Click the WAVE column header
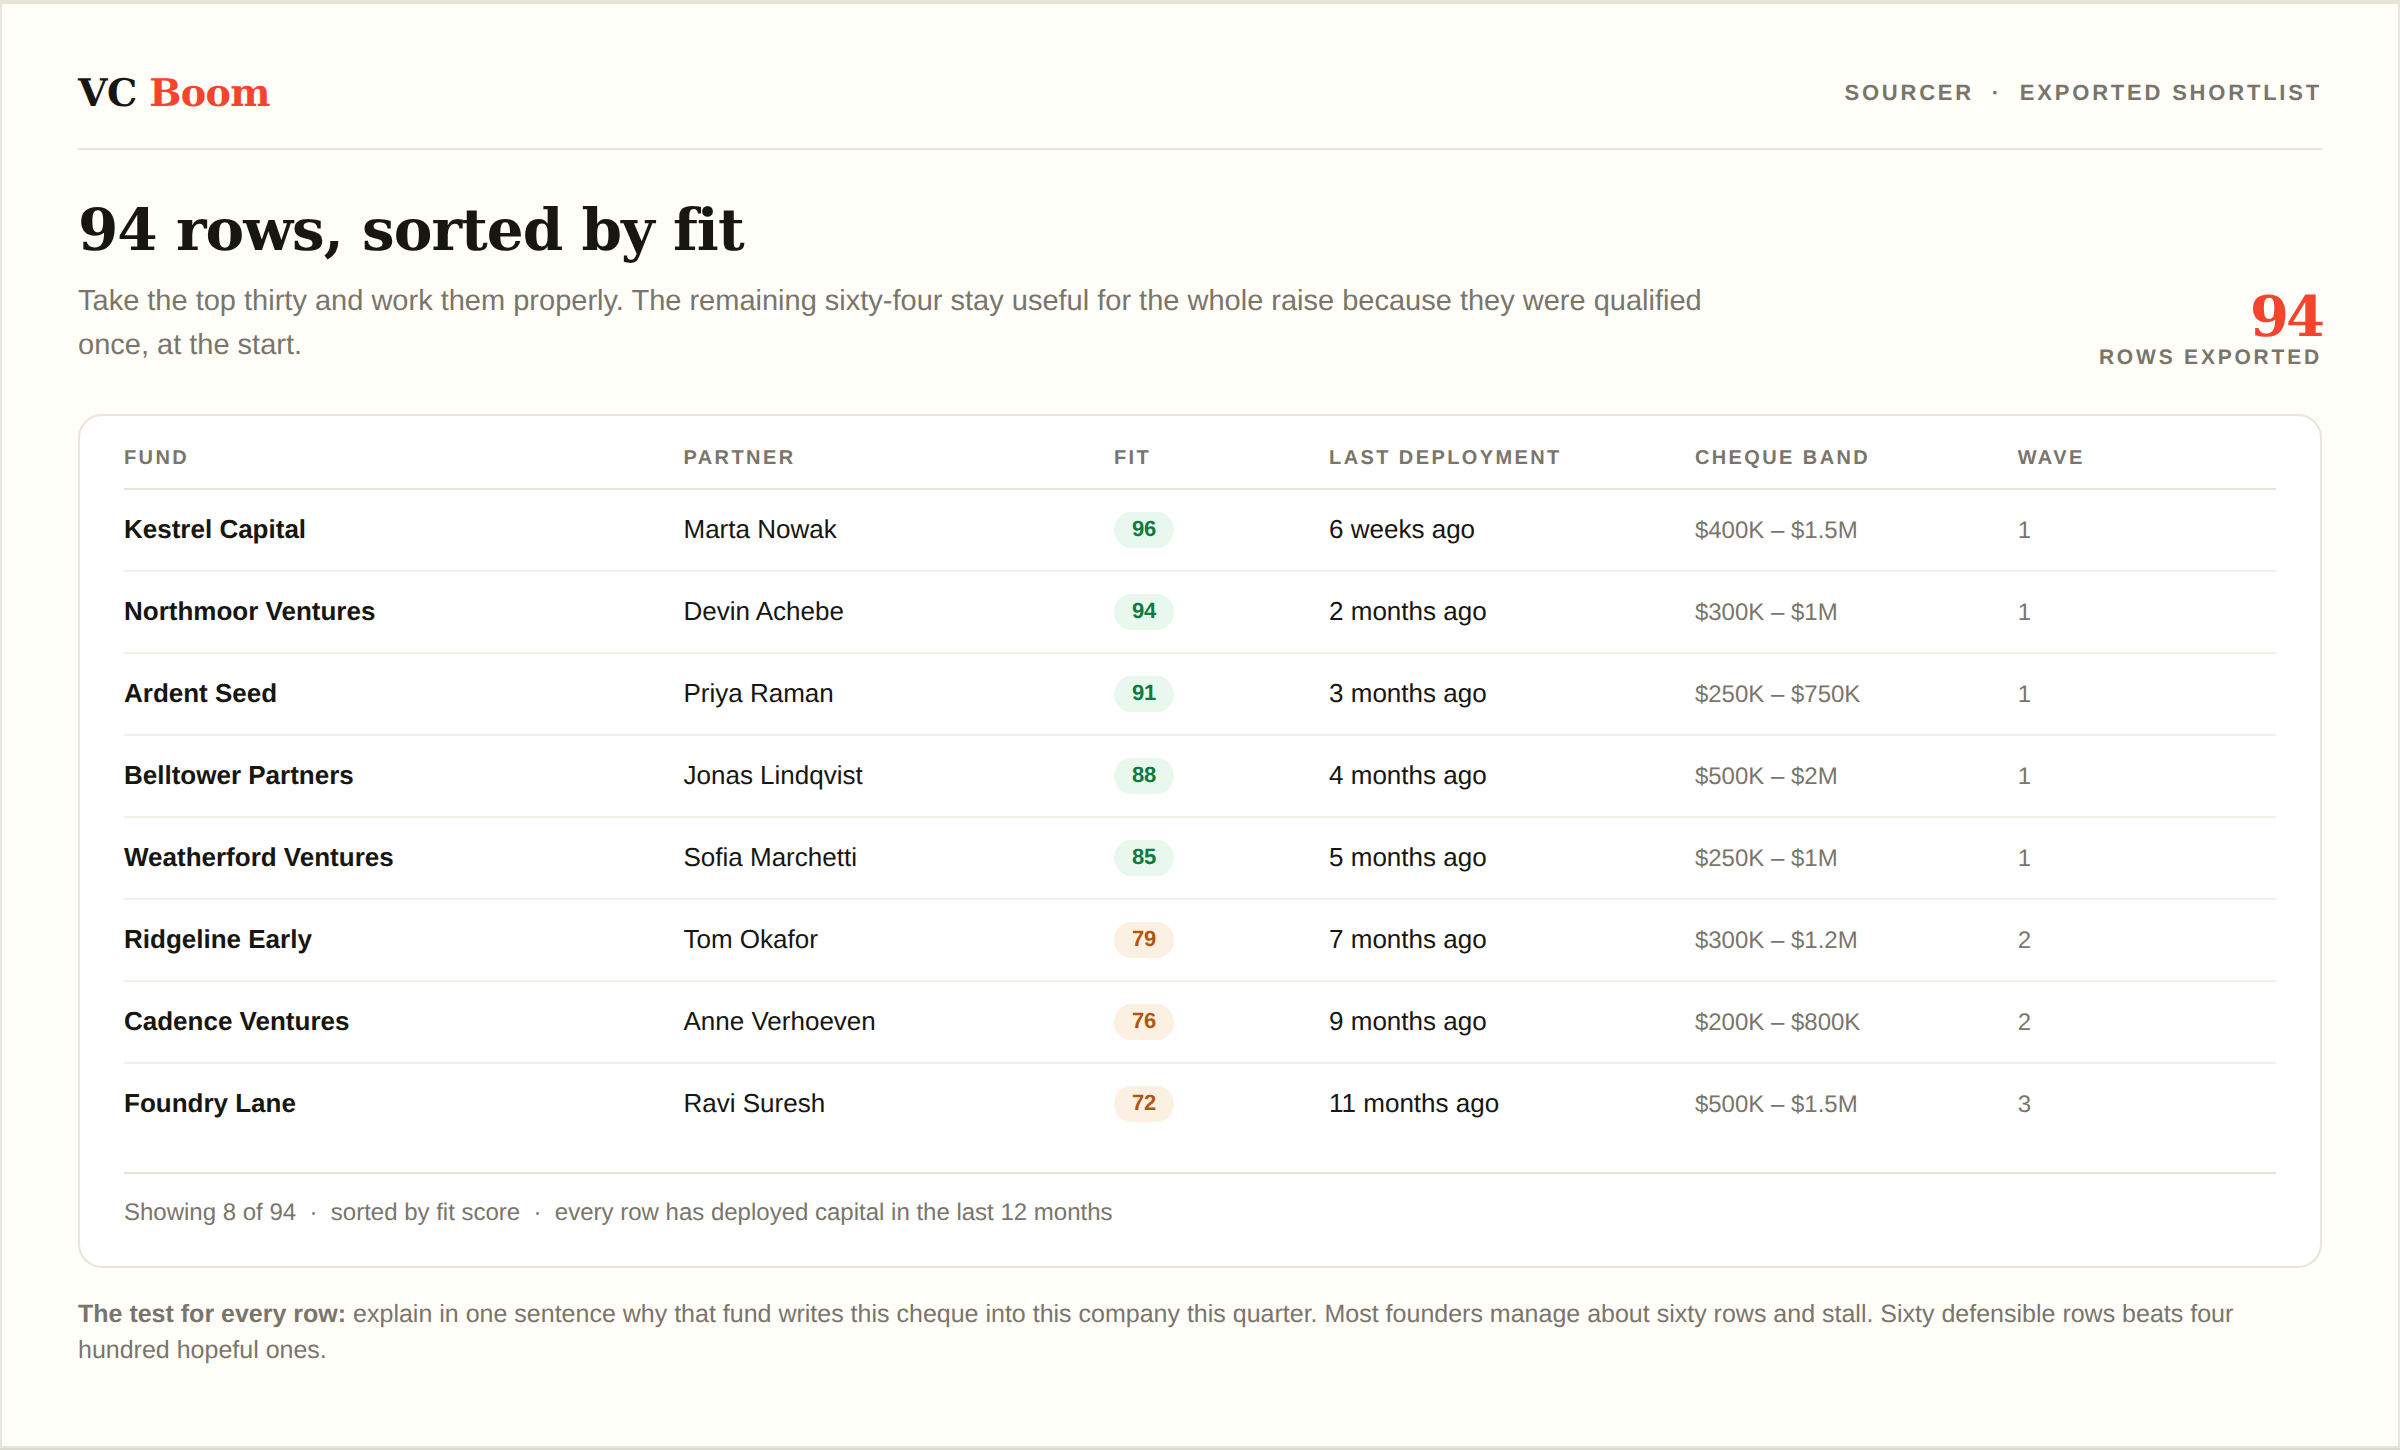 [x=2050, y=457]
